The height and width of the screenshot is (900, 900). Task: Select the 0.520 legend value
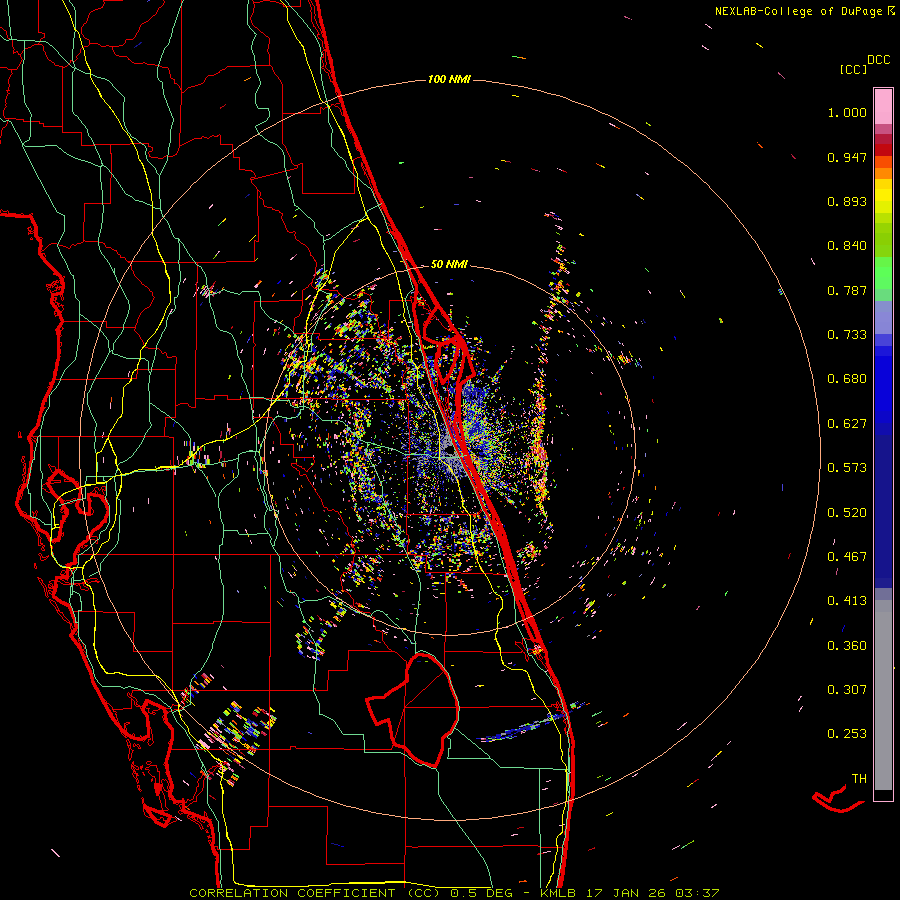pyautogui.click(x=847, y=512)
